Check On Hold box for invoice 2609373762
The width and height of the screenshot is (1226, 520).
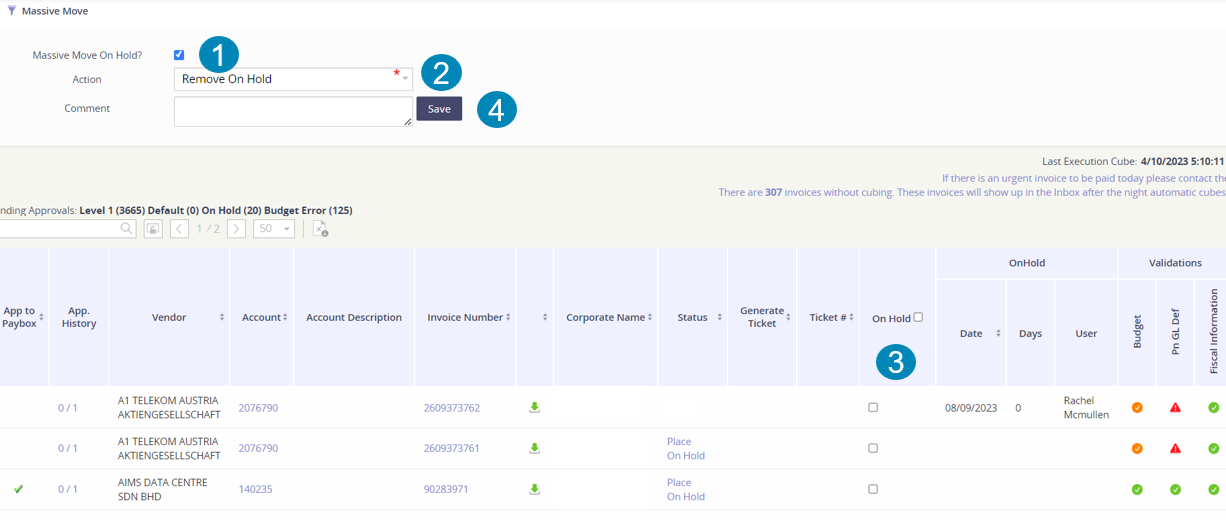(873, 407)
